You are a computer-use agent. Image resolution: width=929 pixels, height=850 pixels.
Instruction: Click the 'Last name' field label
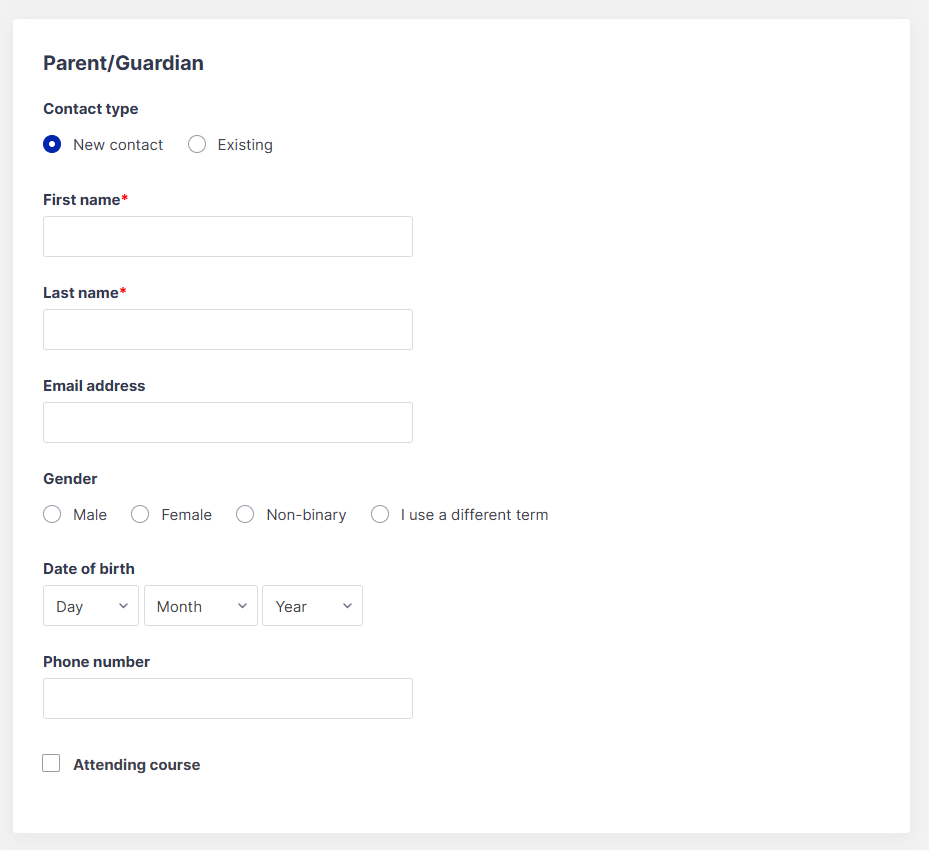[x=80, y=293]
